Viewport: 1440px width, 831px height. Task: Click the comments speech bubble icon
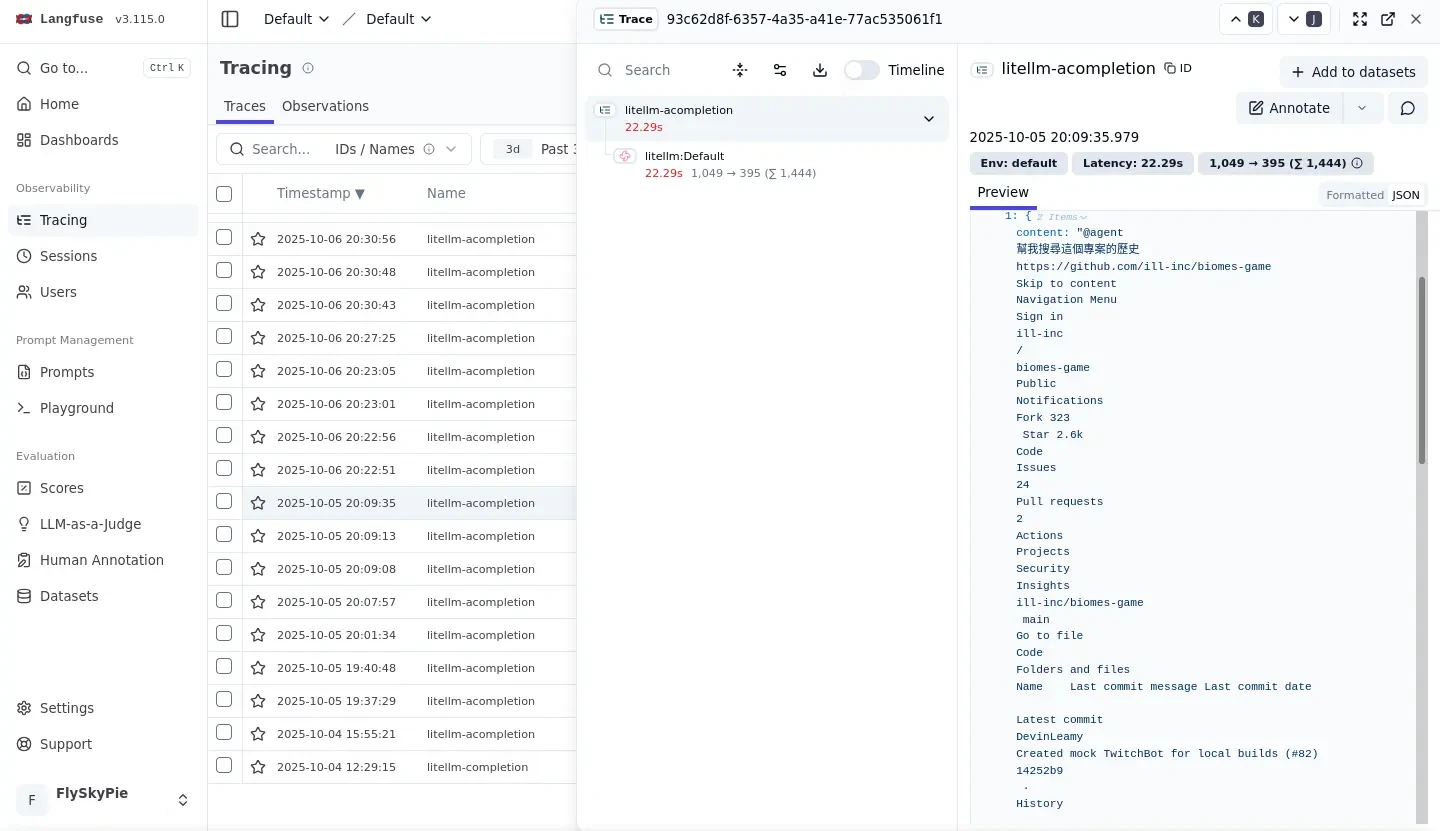pyautogui.click(x=1407, y=108)
